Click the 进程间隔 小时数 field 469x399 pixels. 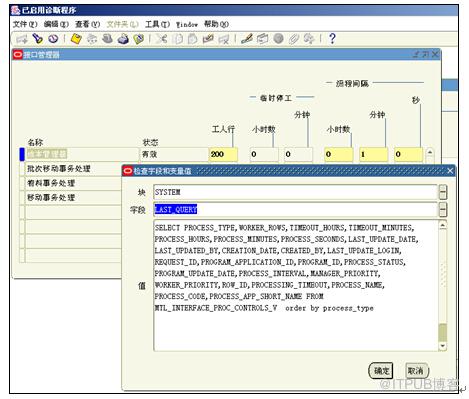(x=339, y=154)
